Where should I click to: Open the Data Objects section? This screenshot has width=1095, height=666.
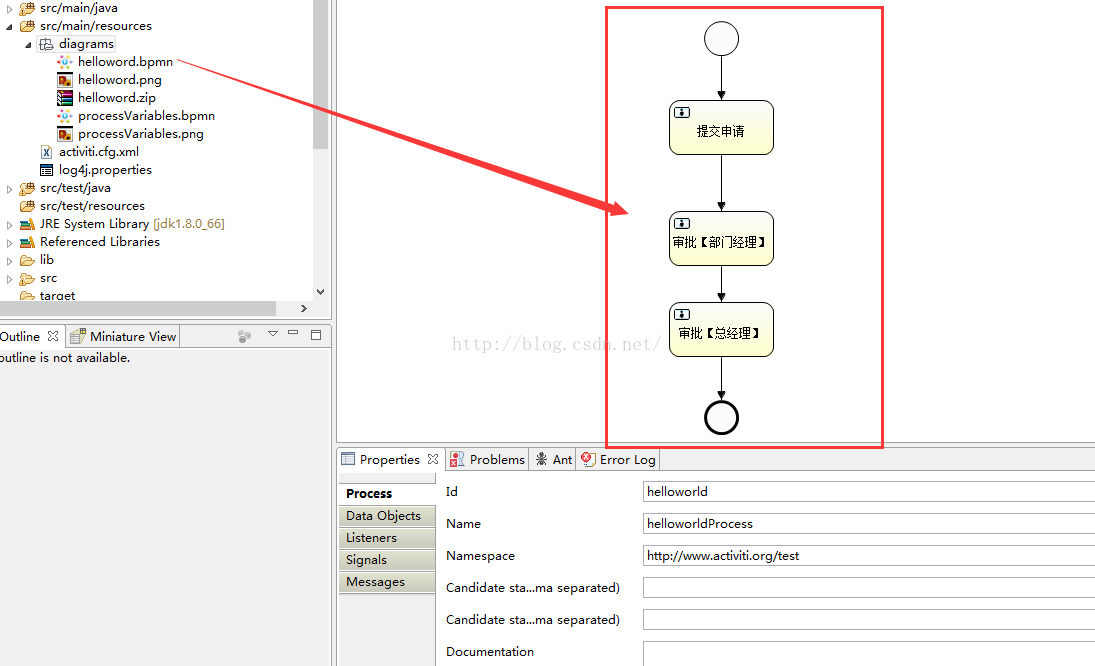tap(387, 515)
